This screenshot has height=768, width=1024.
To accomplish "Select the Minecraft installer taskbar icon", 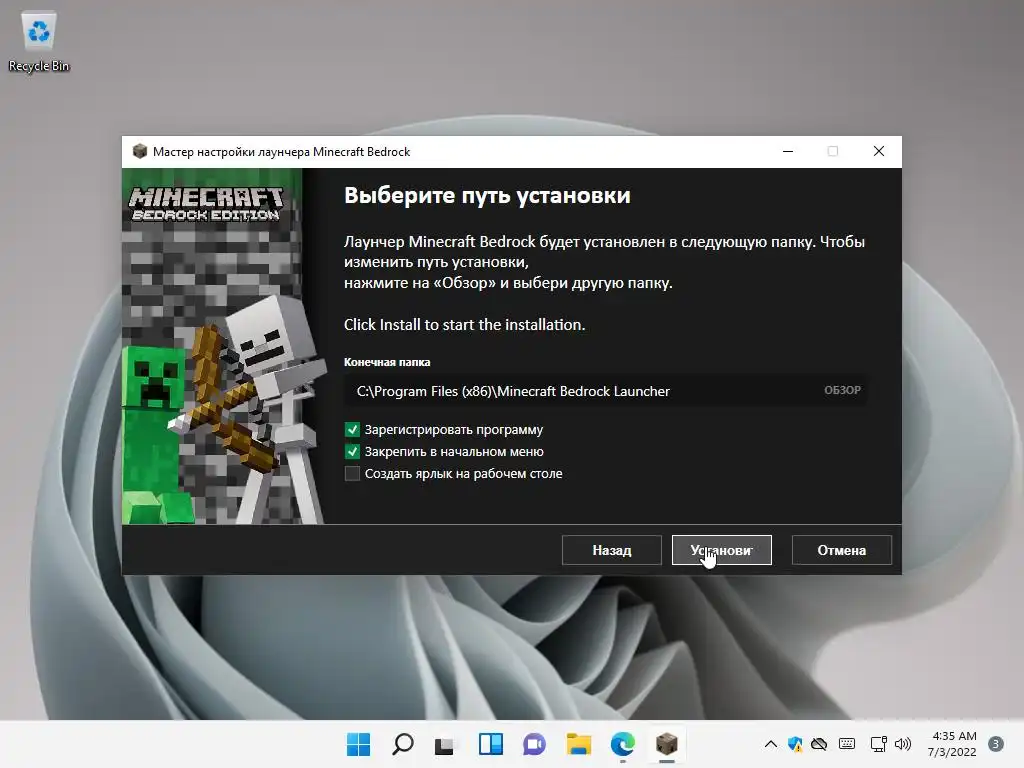I will [667, 744].
